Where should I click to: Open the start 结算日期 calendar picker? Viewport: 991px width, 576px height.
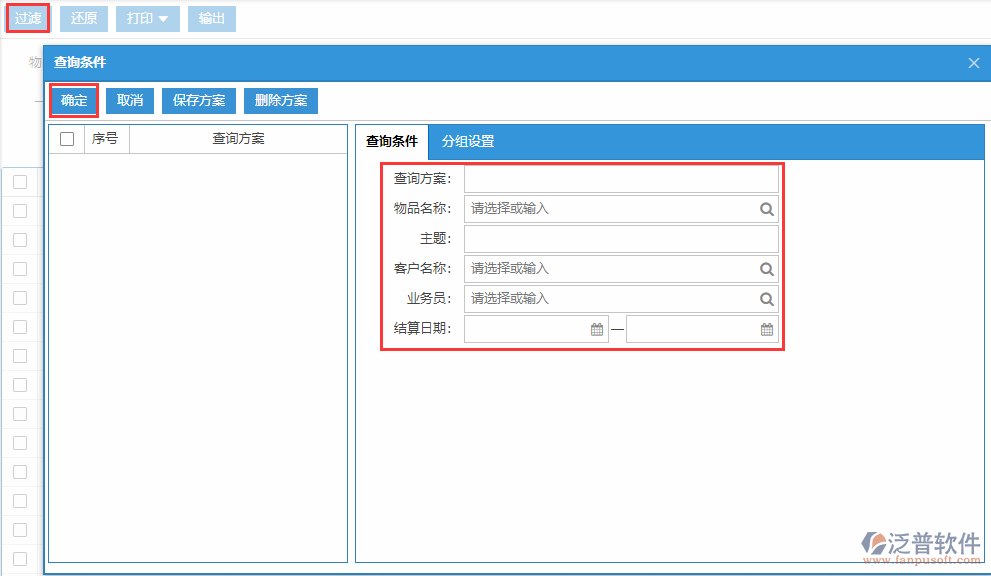pyautogui.click(x=595, y=328)
